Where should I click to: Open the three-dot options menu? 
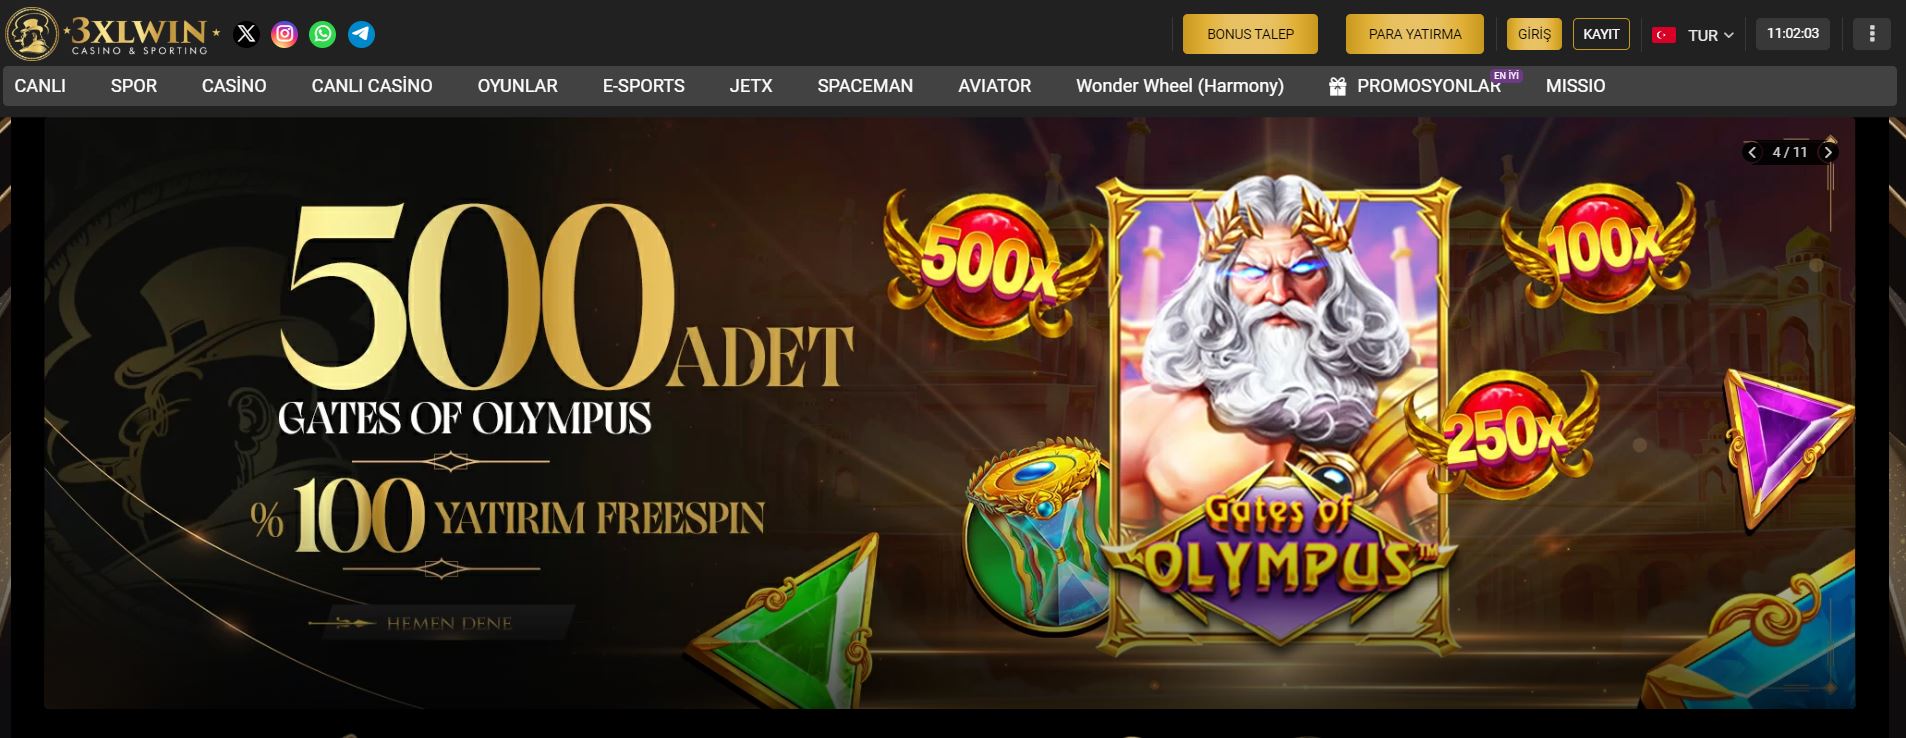click(x=1872, y=34)
